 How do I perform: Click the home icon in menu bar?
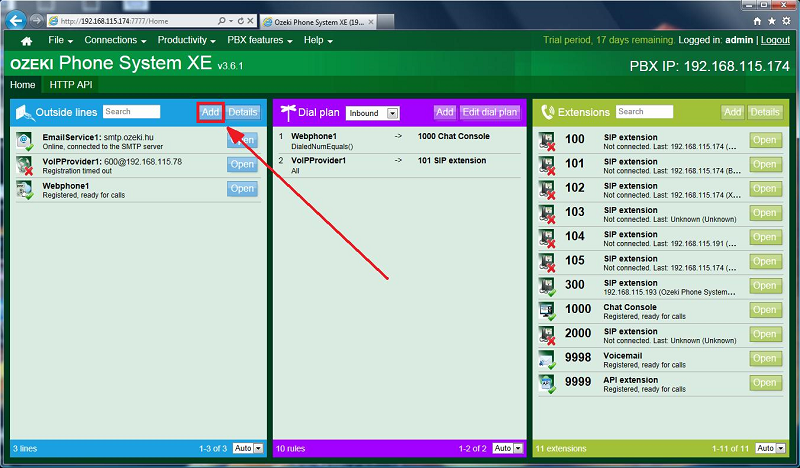(x=27, y=41)
